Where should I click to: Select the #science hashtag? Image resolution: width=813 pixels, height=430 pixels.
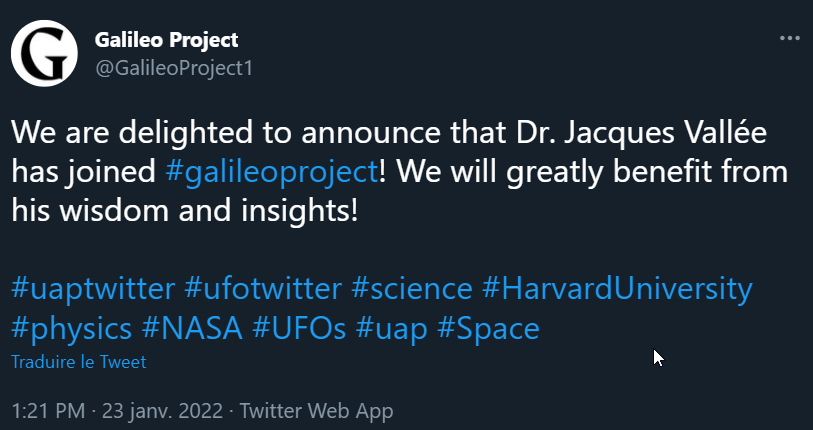[412, 289]
